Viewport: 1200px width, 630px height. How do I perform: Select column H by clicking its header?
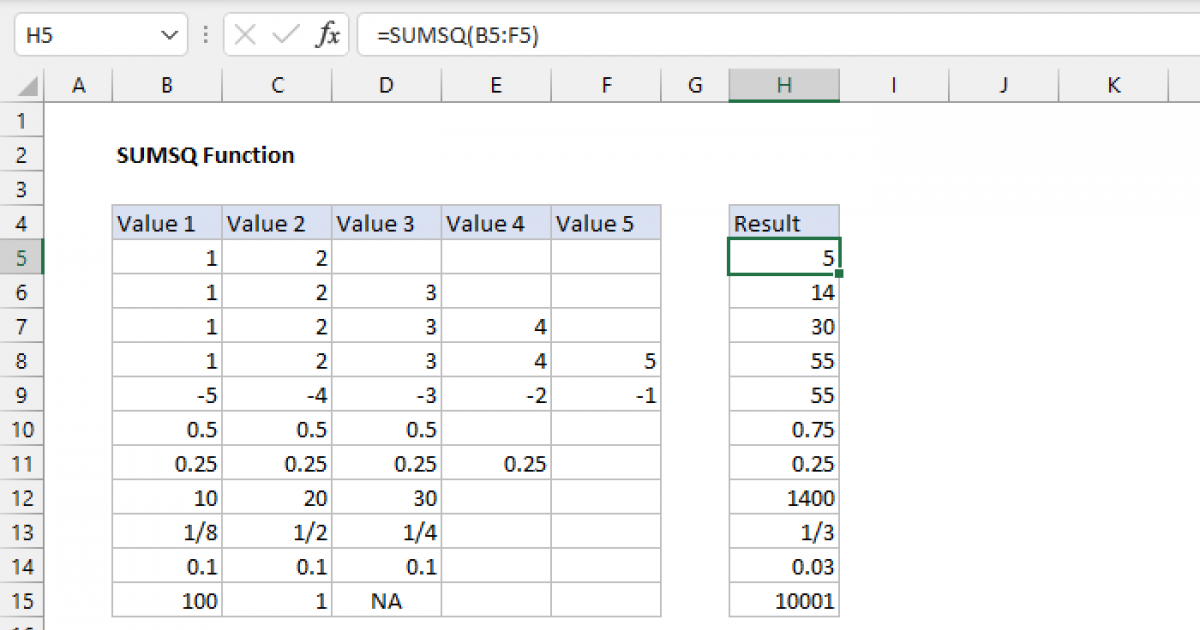[784, 85]
